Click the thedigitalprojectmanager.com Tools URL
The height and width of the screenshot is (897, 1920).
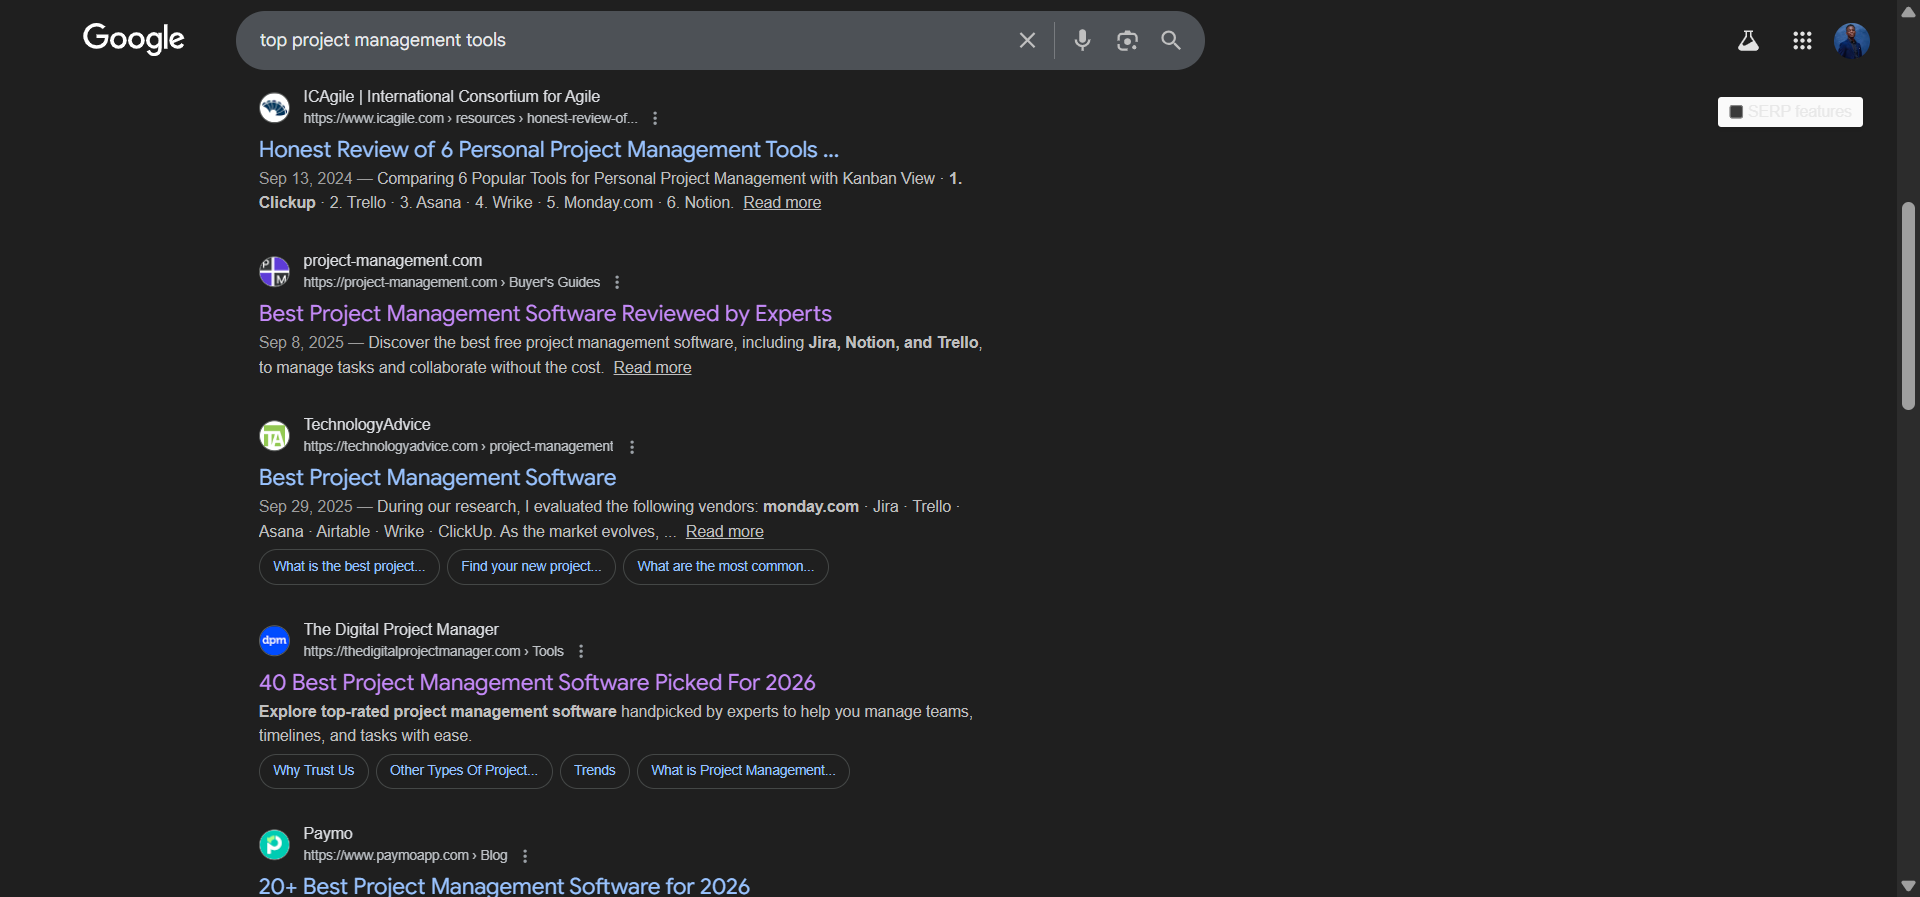pyautogui.click(x=433, y=652)
